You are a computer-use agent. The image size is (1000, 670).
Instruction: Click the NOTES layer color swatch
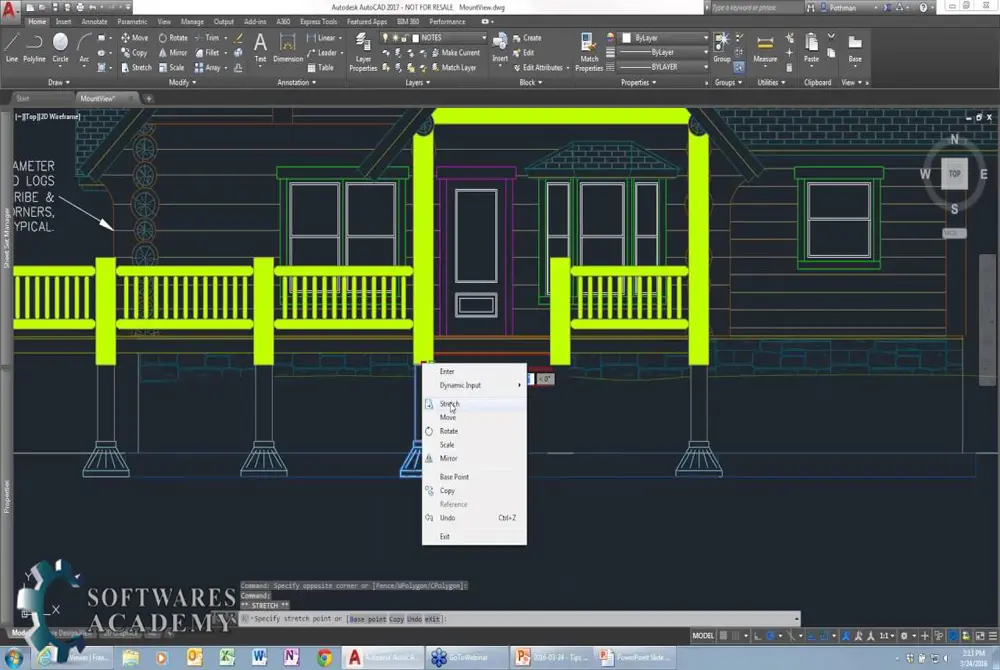pyautogui.click(x=416, y=38)
